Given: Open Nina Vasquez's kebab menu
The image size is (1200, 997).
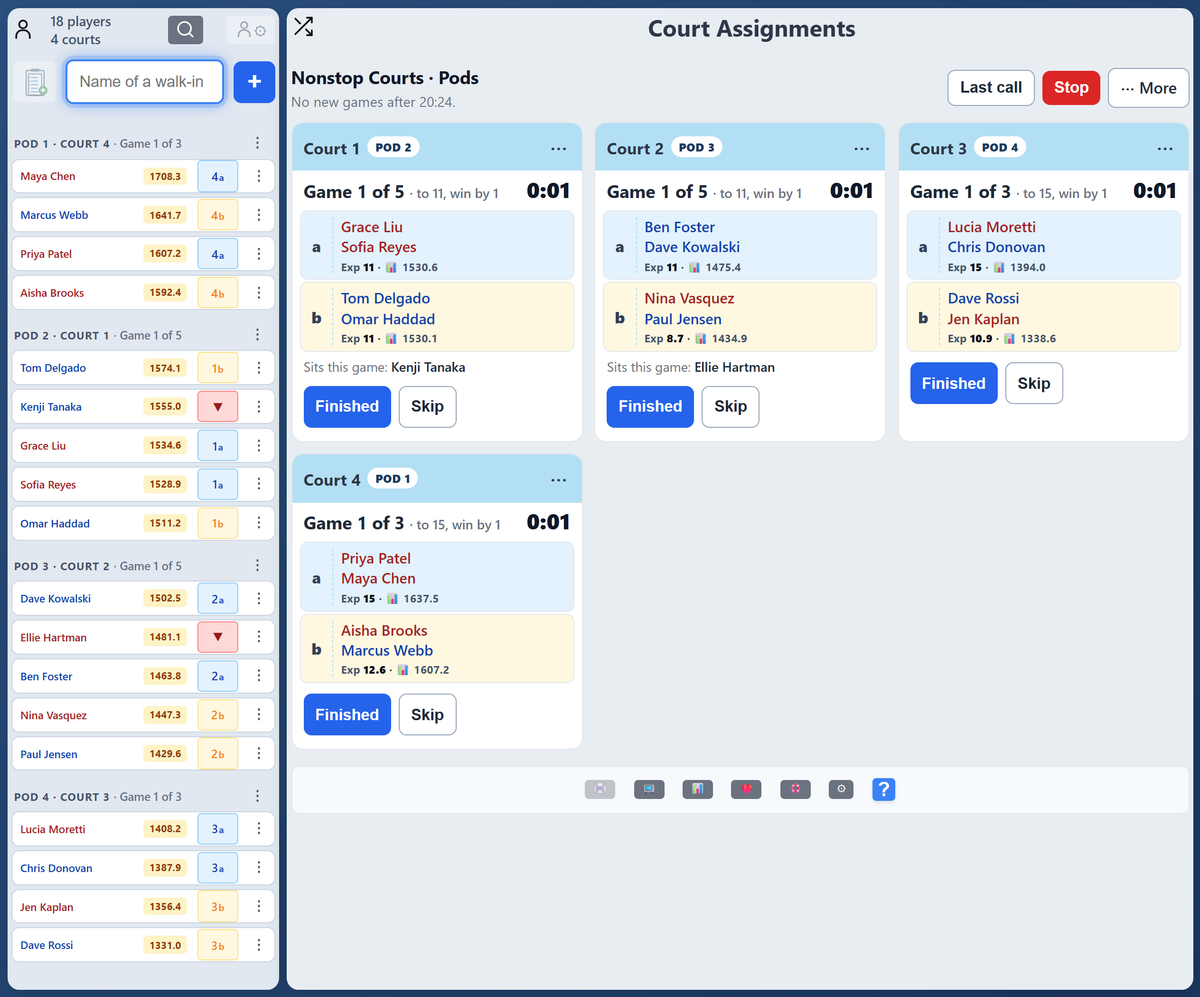Looking at the screenshot, I should coord(258,715).
